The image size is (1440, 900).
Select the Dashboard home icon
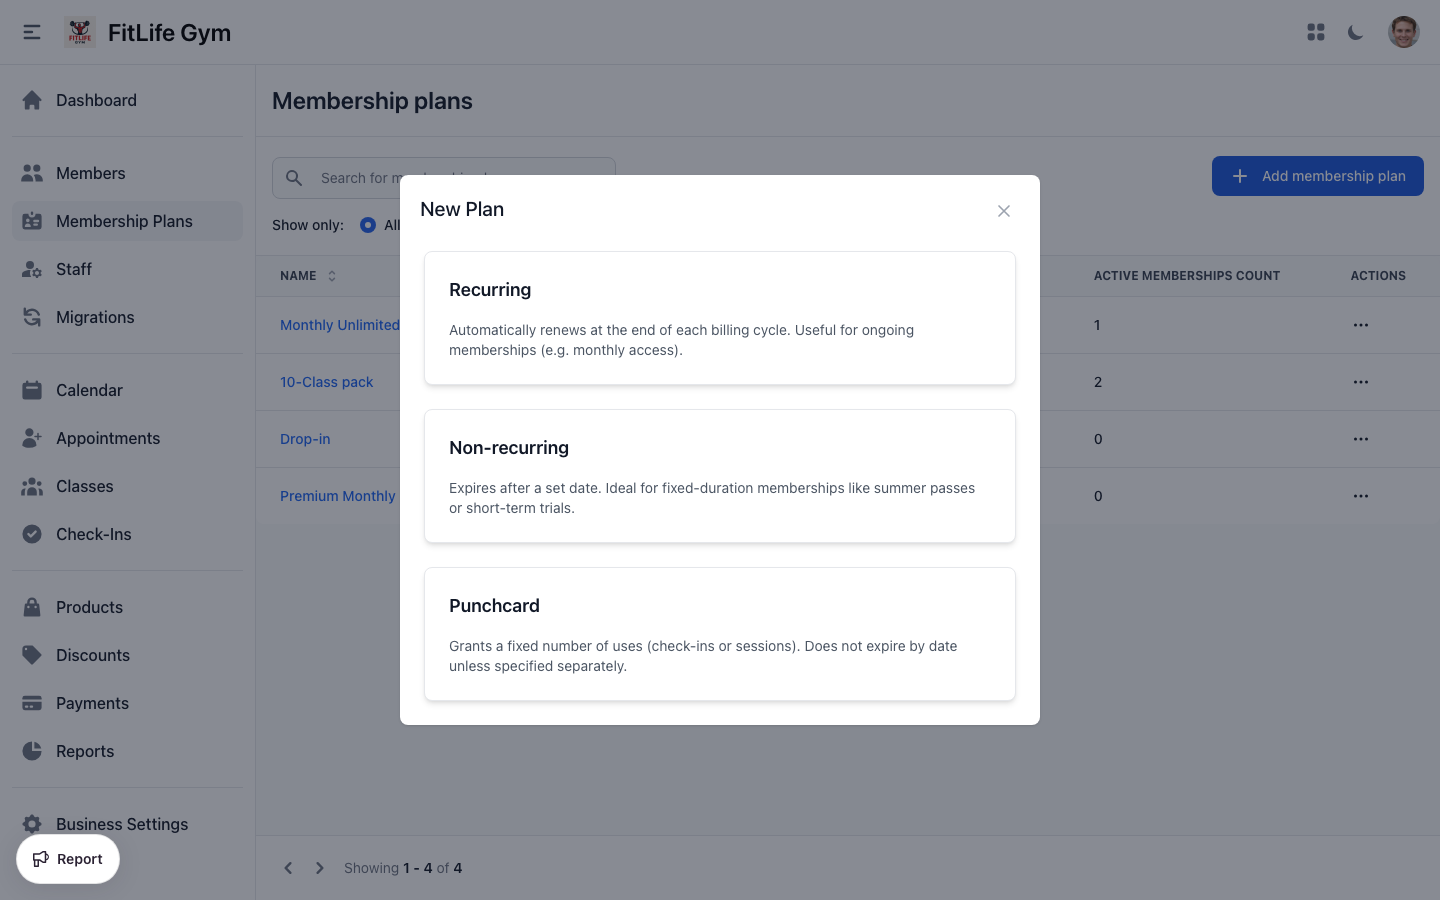pos(31,100)
